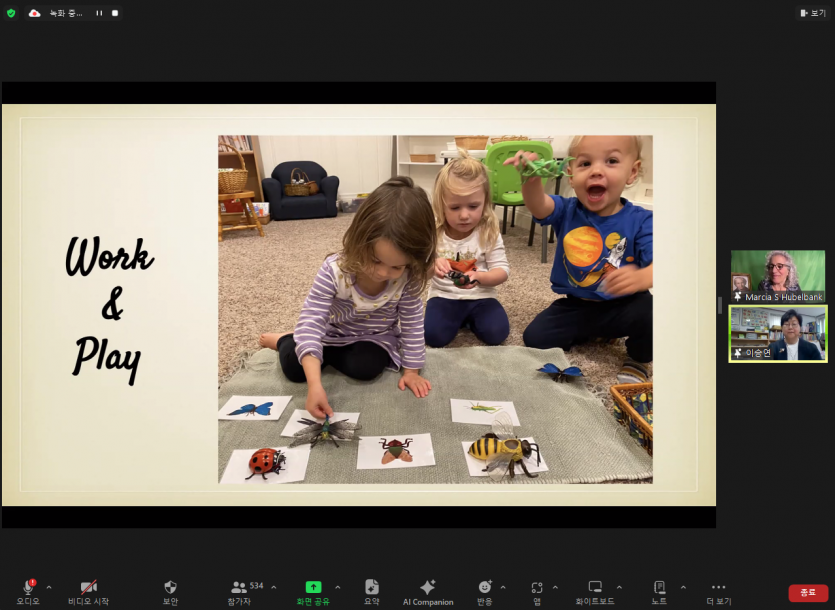Open the 노트 notes icon
This screenshot has height=610, width=835.
[x=659, y=588]
